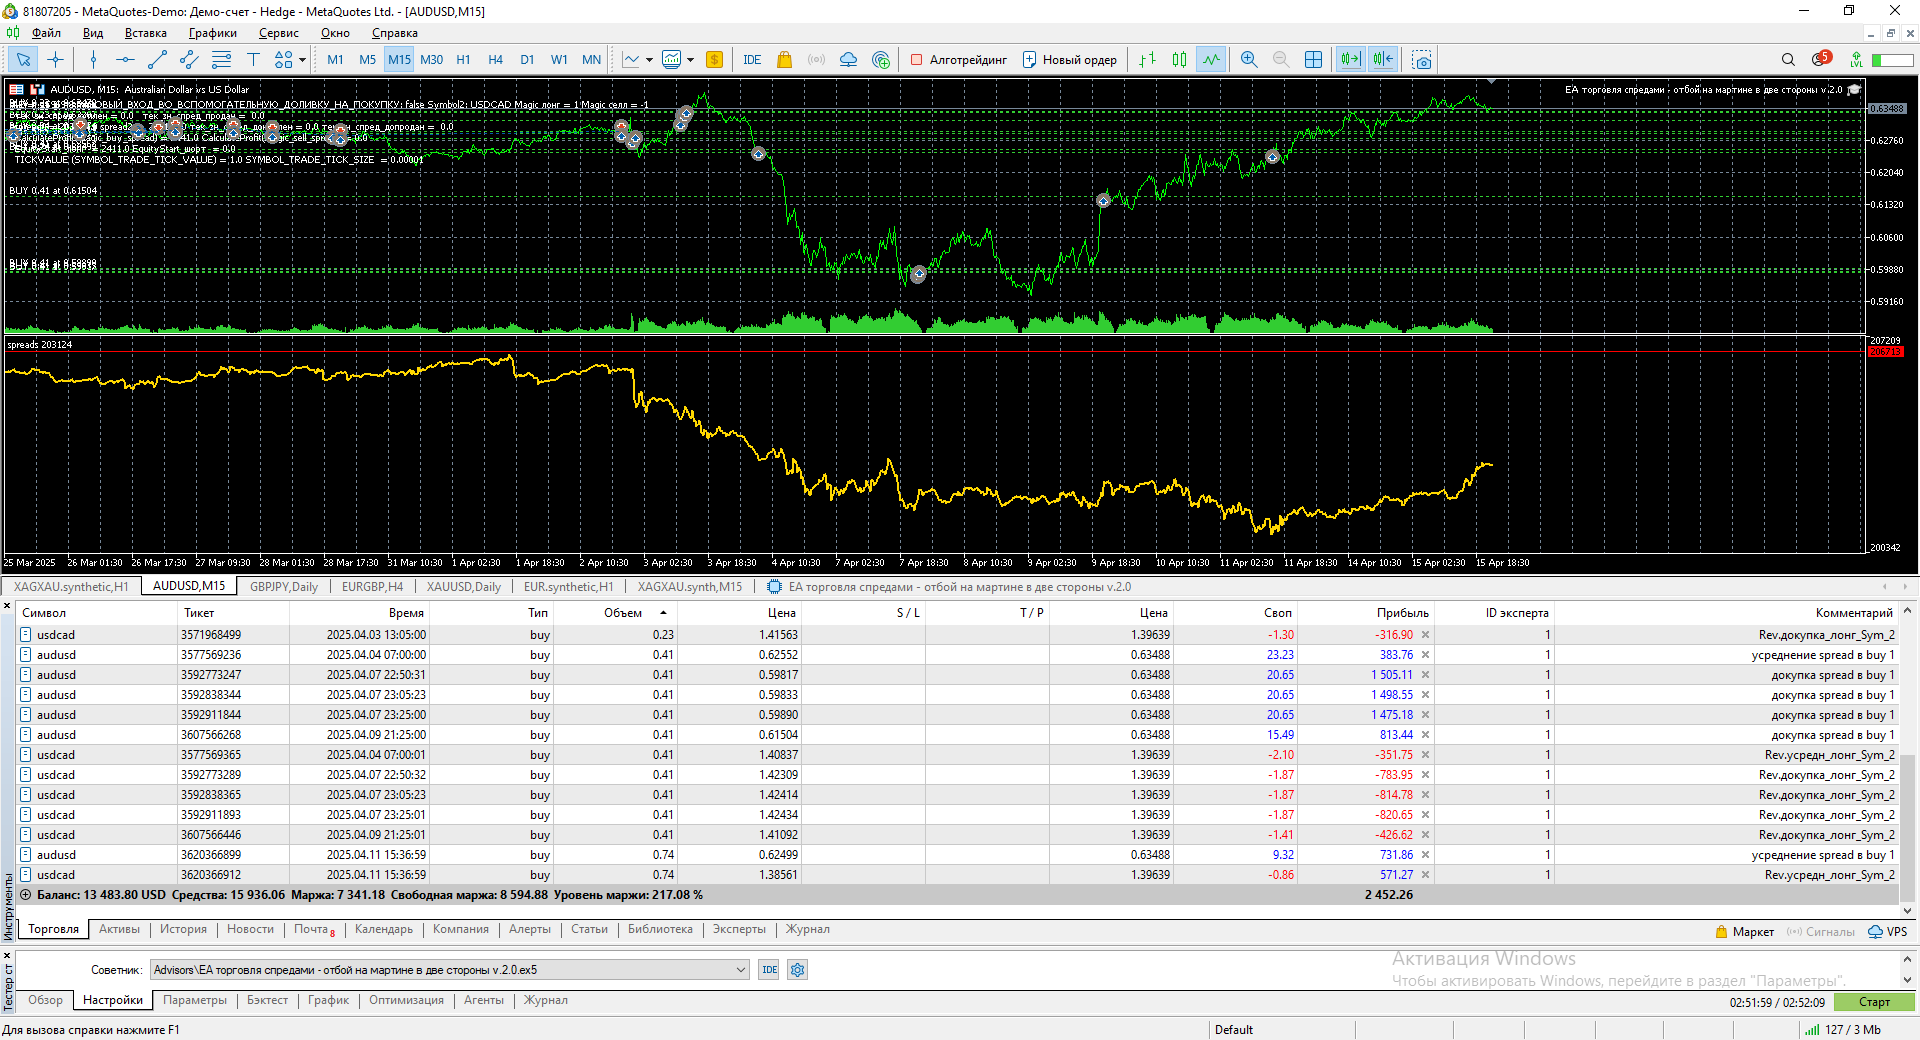Take a chart screenshot with the camera icon
The height and width of the screenshot is (1040, 1920).
[1421, 60]
